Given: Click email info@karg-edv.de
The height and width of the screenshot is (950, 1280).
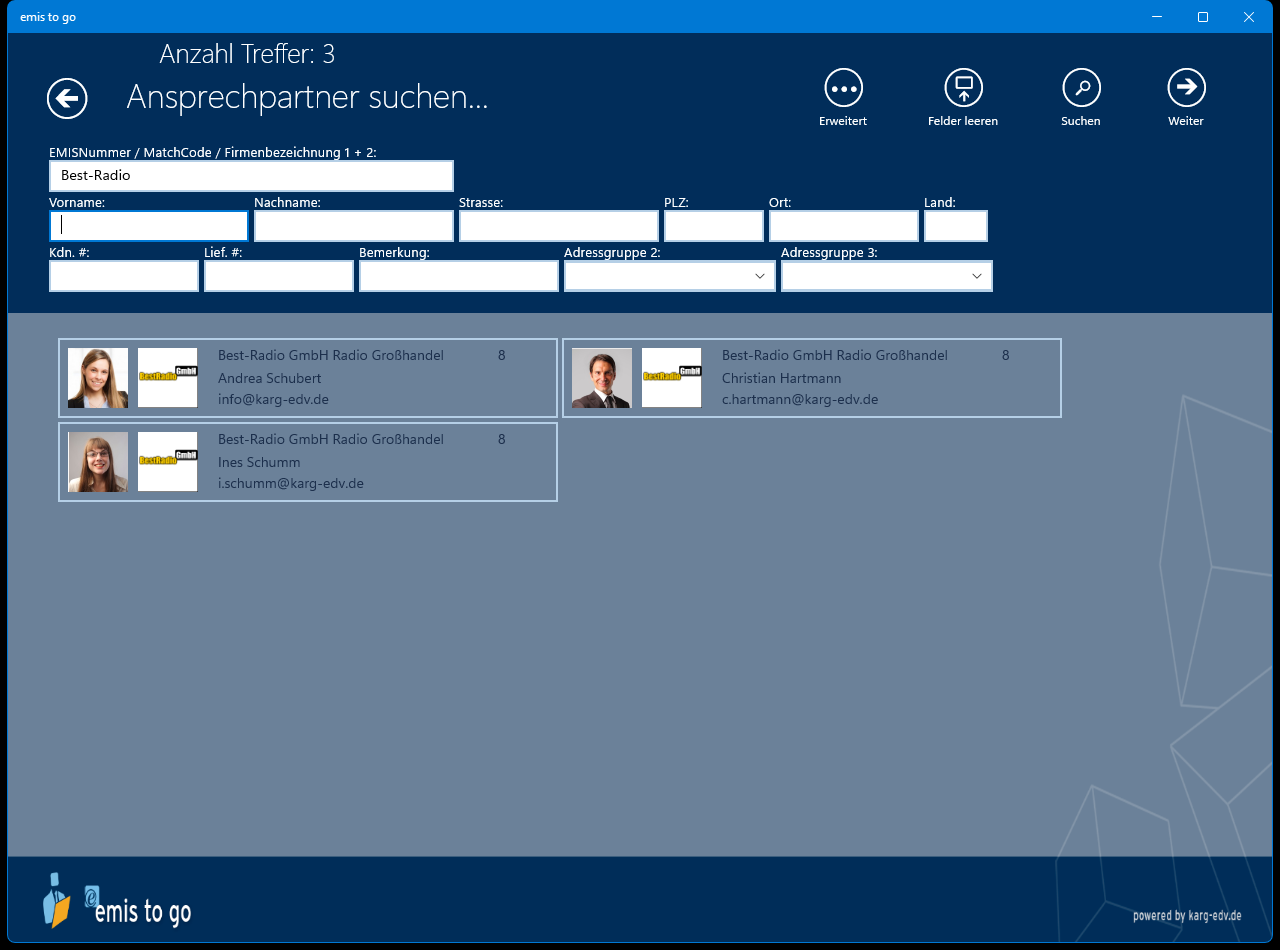Looking at the screenshot, I should tap(273, 399).
